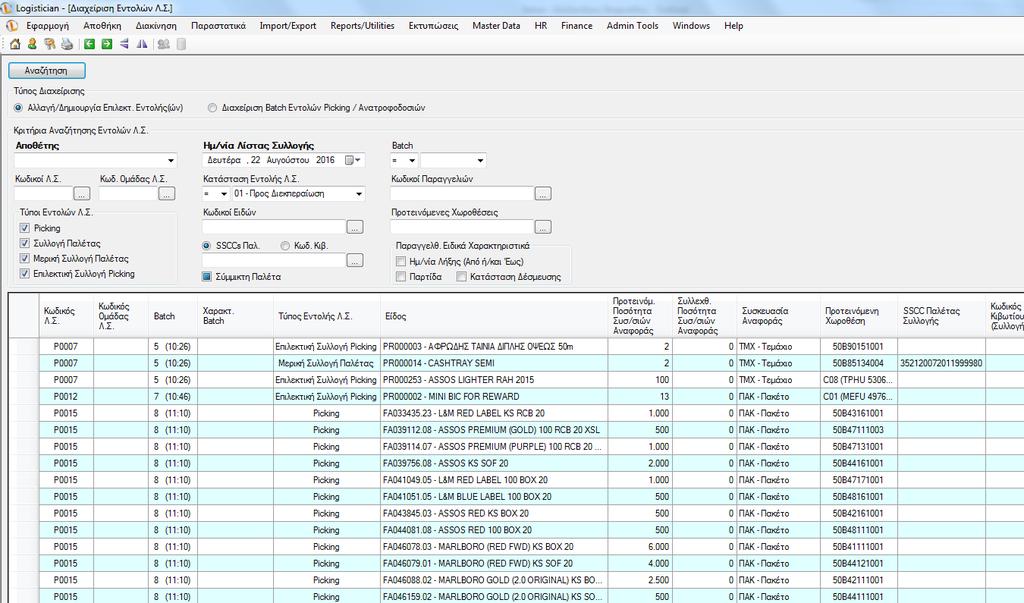The height and width of the screenshot is (603, 1024).
Task: Open the Παραστατικά menu
Action: pyautogui.click(x=218, y=26)
